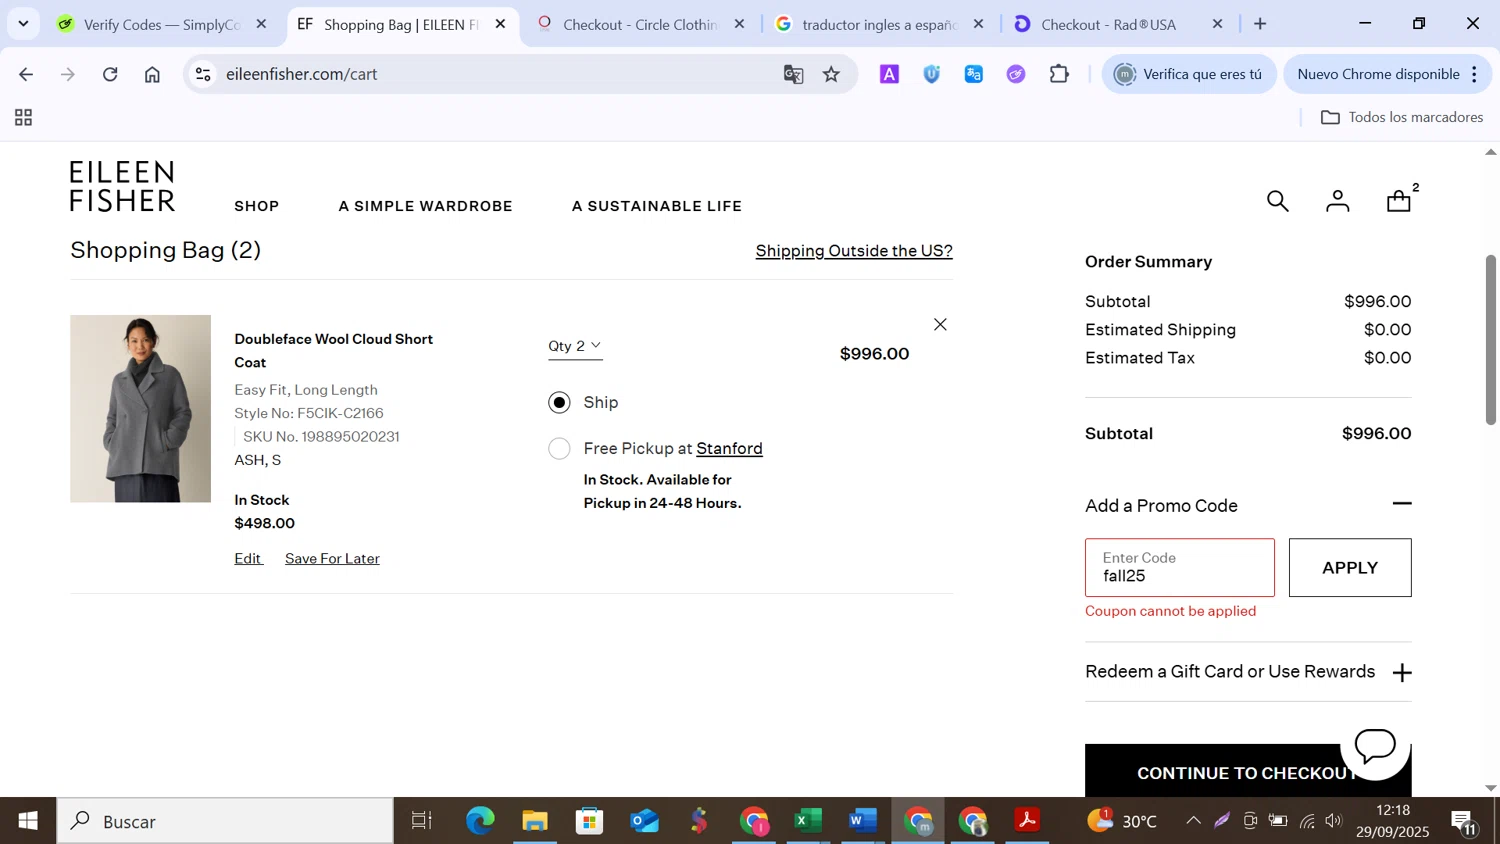Open Chrome menu three dots
Image resolution: width=1500 pixels, height=844 pixels.
click(1474, 74)
